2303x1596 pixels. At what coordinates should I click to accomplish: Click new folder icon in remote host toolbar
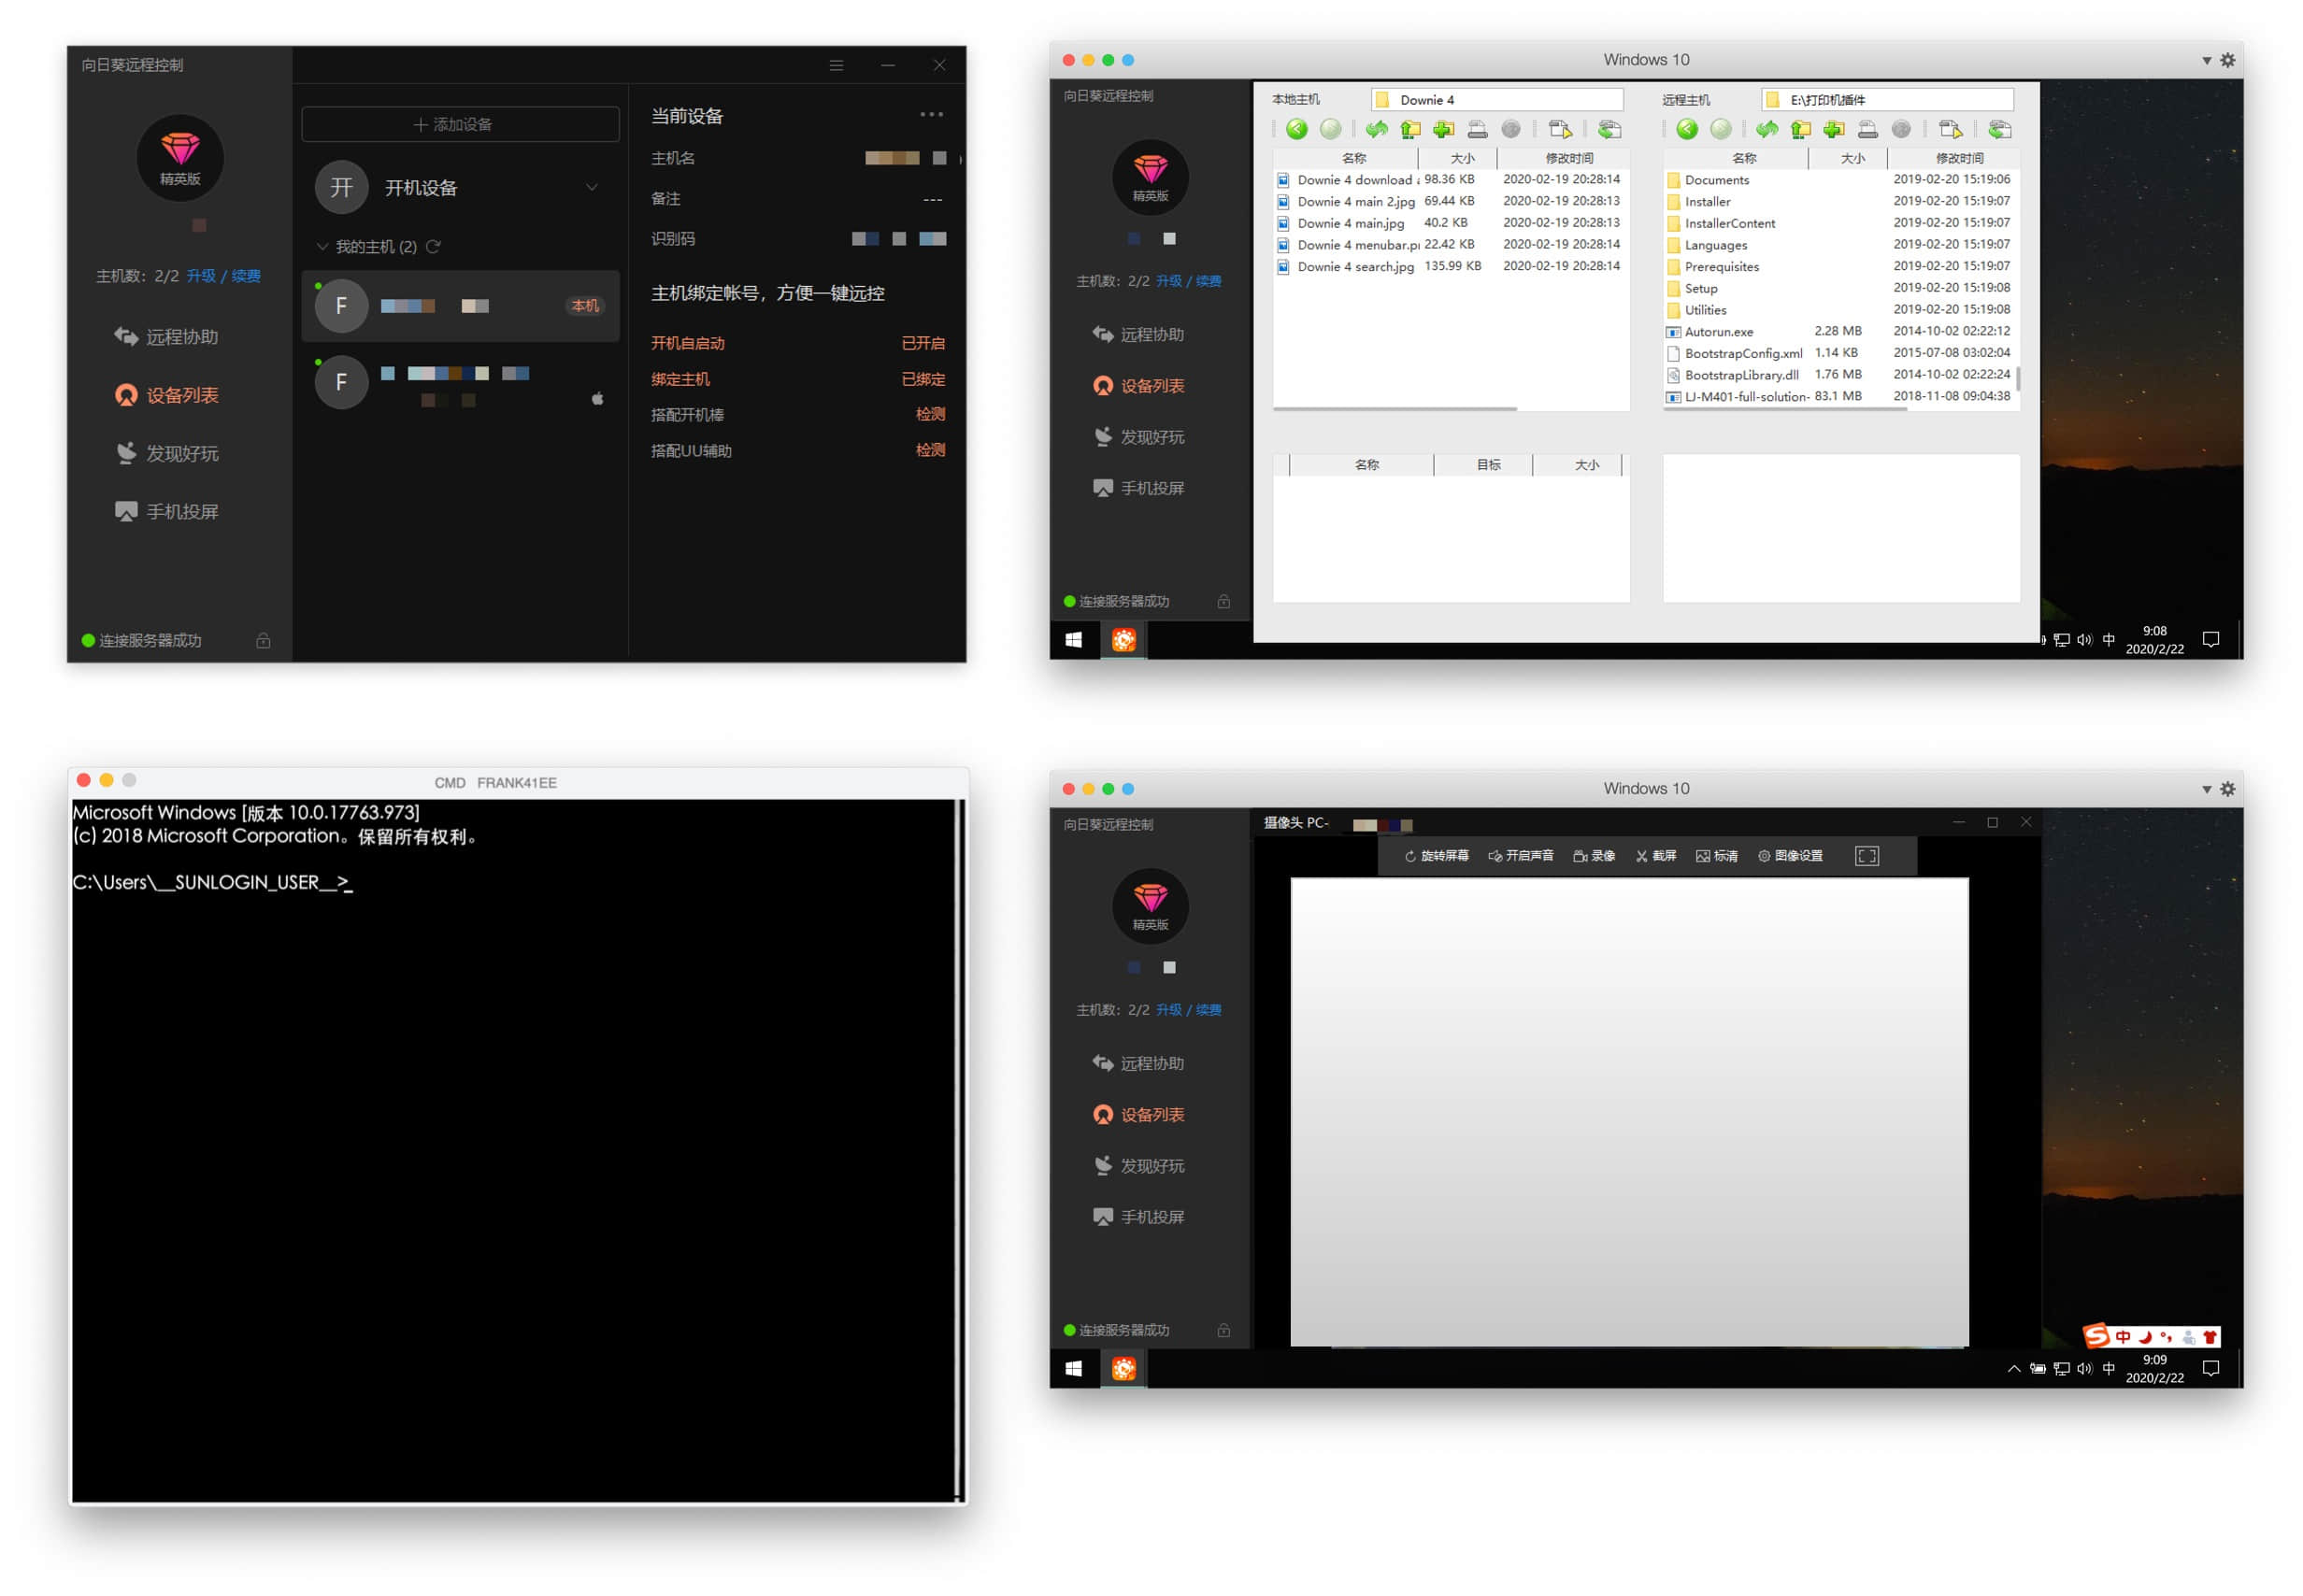click(x=1833, y=129)
